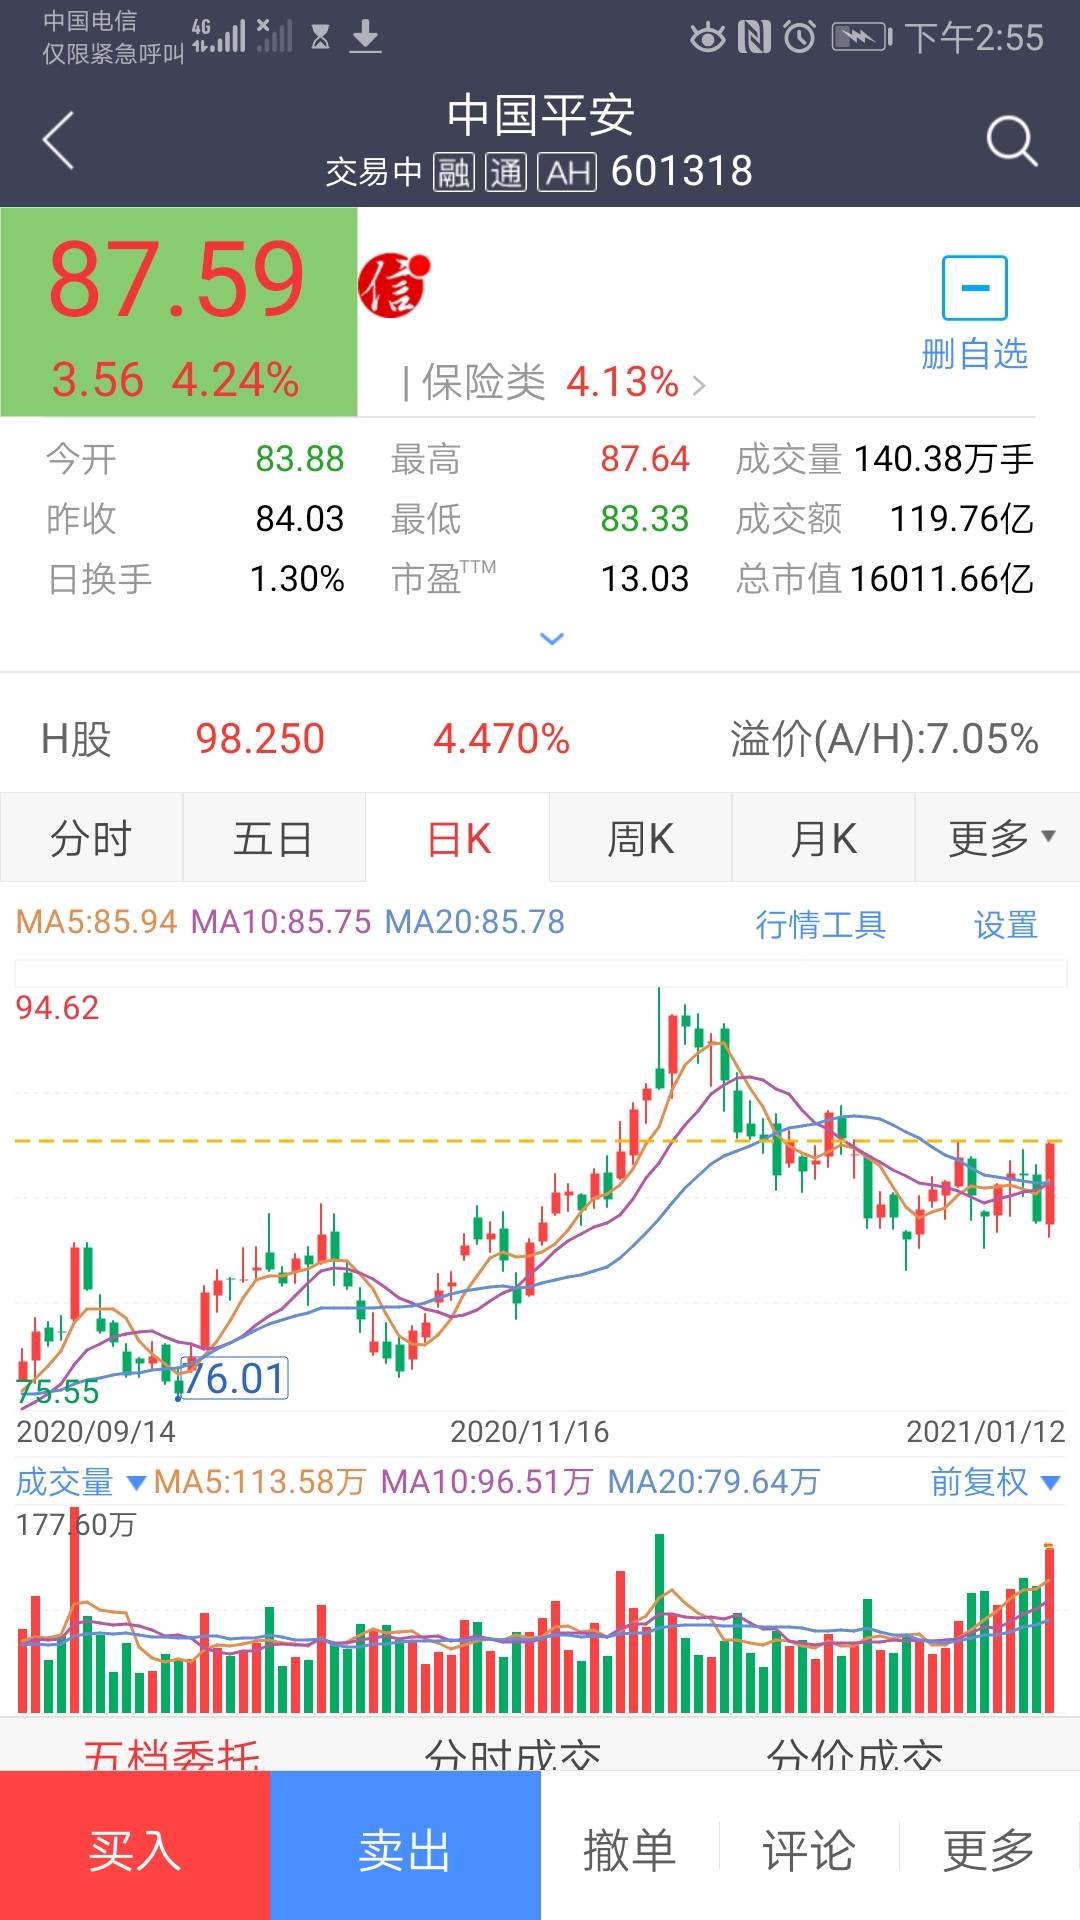Screen dimensions: 1080x1920
Task: Switch to 周K chart tab
Action: click(x=640, y=838)
